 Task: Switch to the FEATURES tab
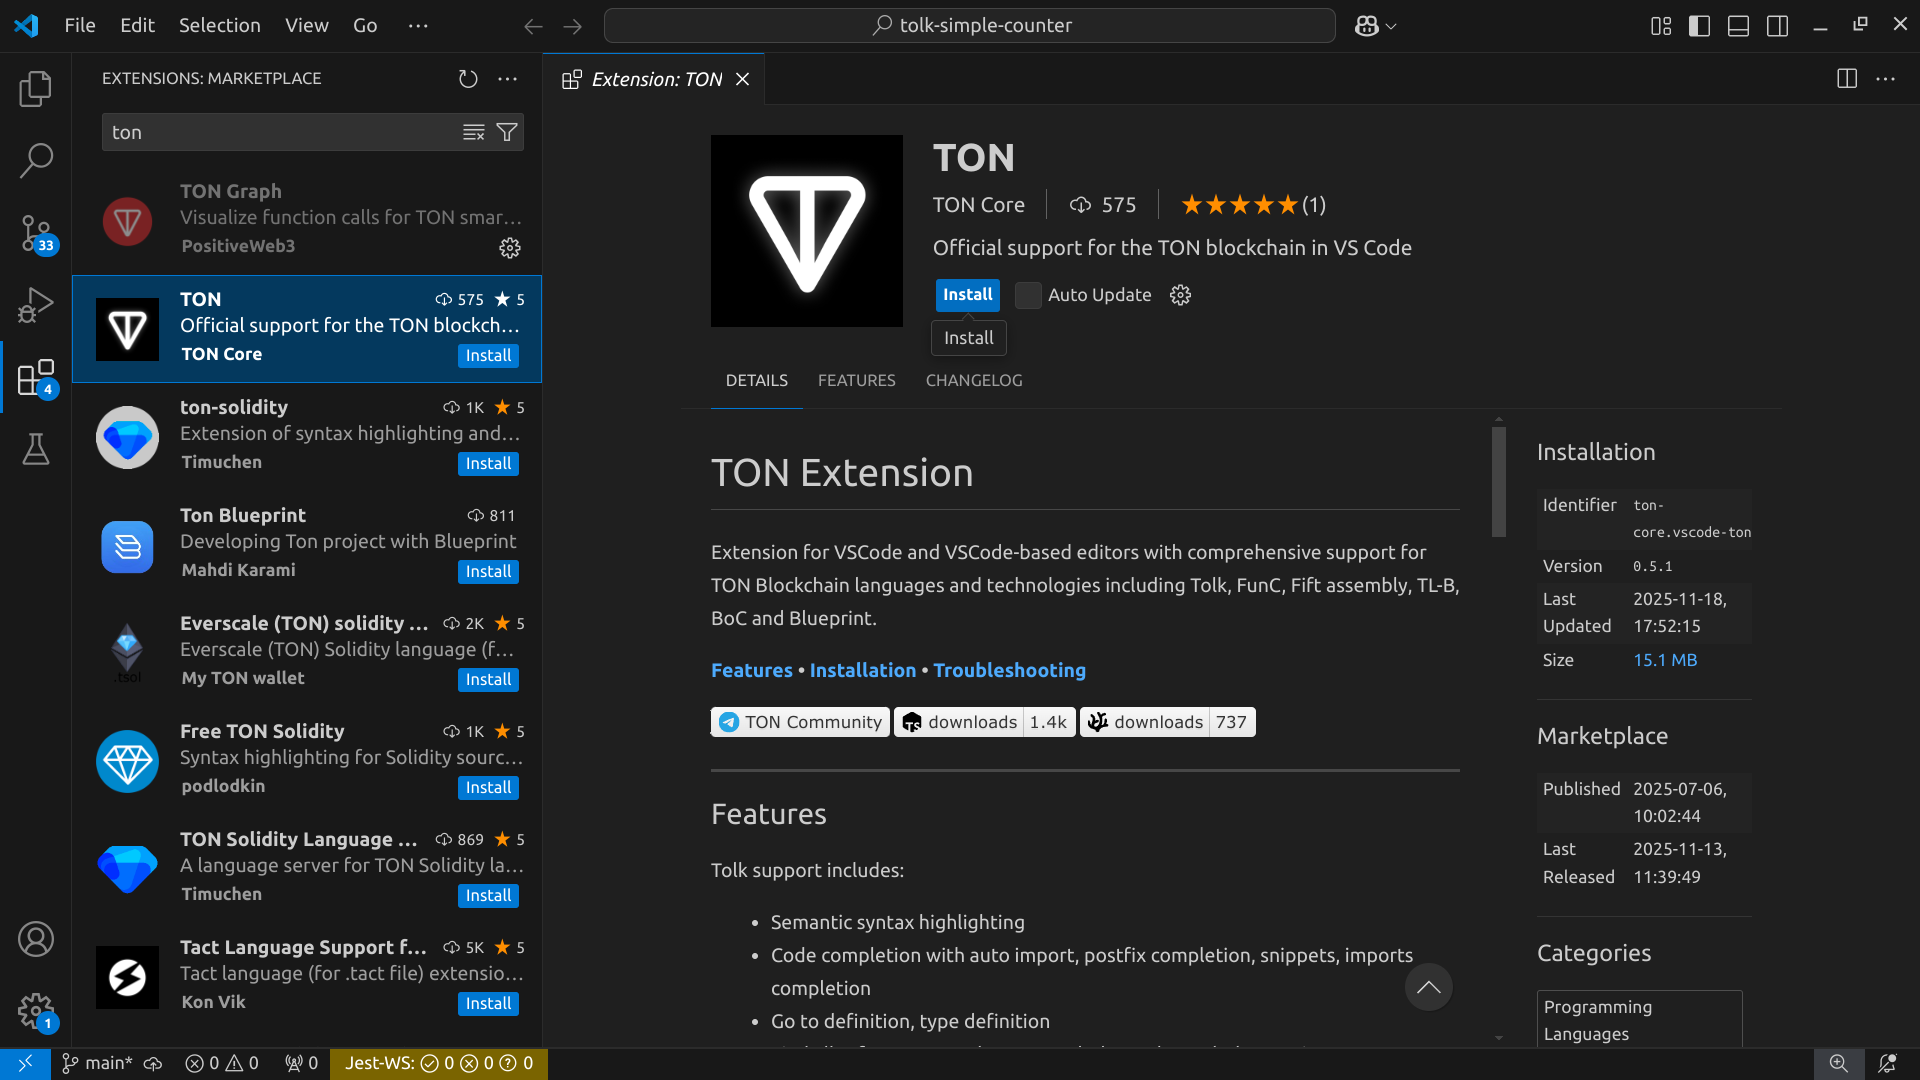point(856,380)
